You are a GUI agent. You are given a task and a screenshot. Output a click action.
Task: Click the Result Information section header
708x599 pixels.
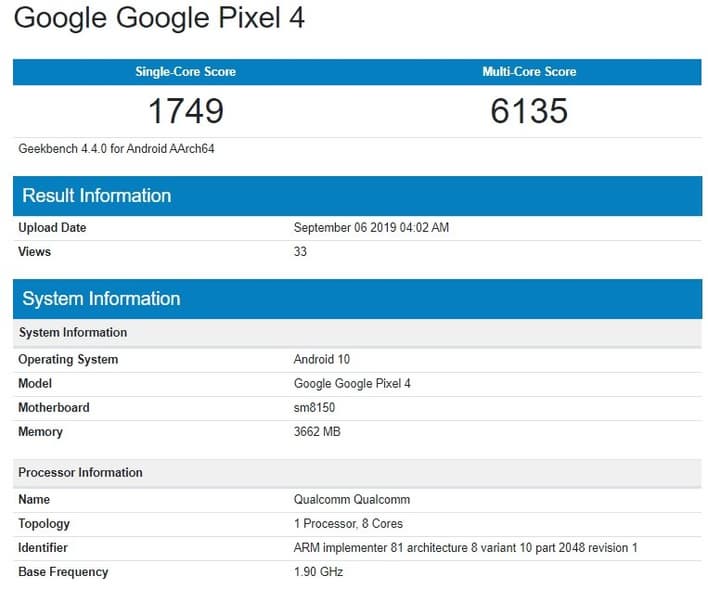(97, 195)
